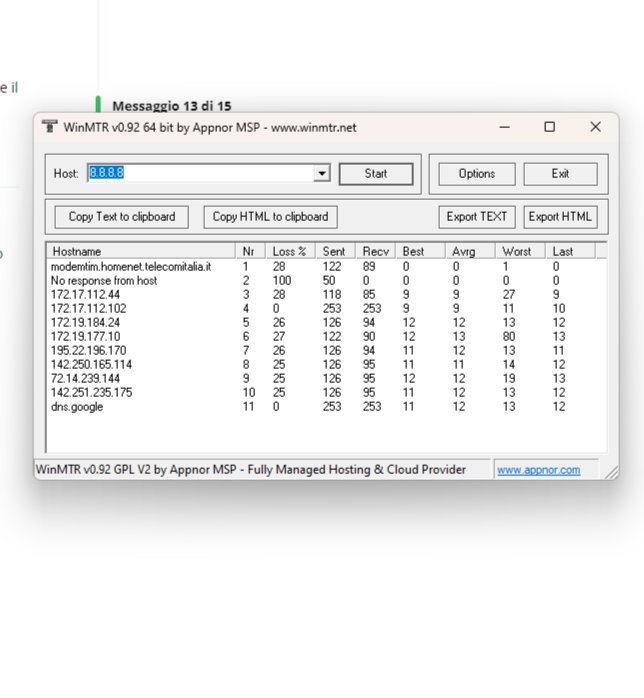Viewport: 644px width, 698px height.
Task: Select the 172.19.177.10 row
Action: (326, 337)
